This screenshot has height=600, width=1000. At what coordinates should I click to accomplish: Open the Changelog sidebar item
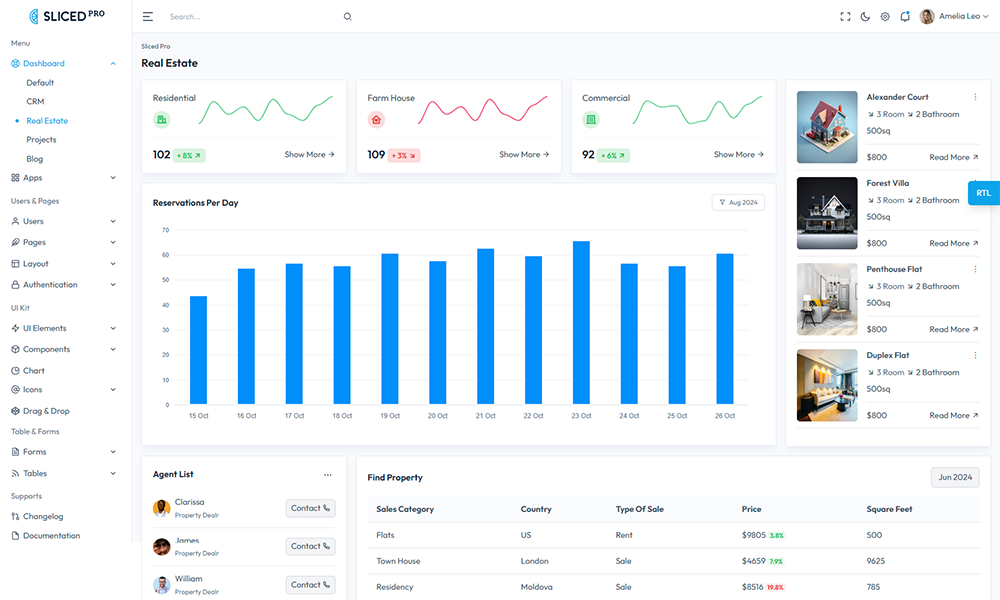43,516
